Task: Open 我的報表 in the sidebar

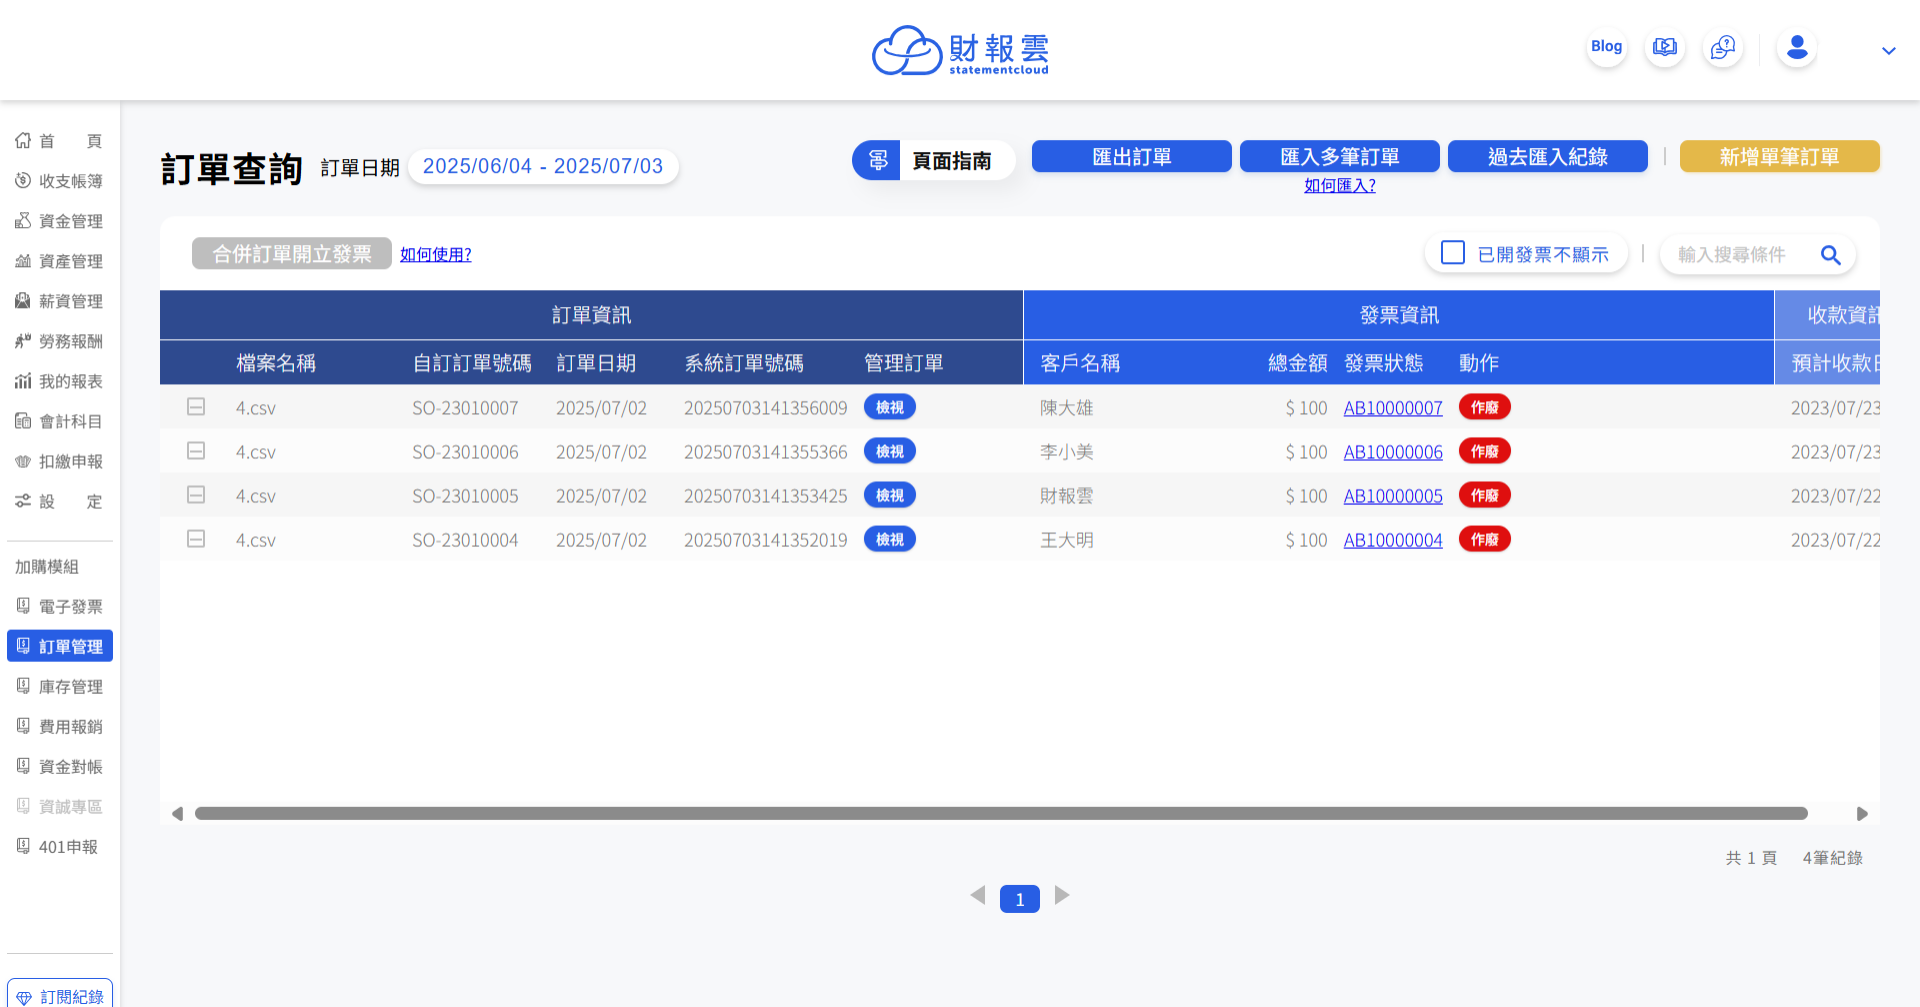Action: pyautogui.click(x=59, y=381)
